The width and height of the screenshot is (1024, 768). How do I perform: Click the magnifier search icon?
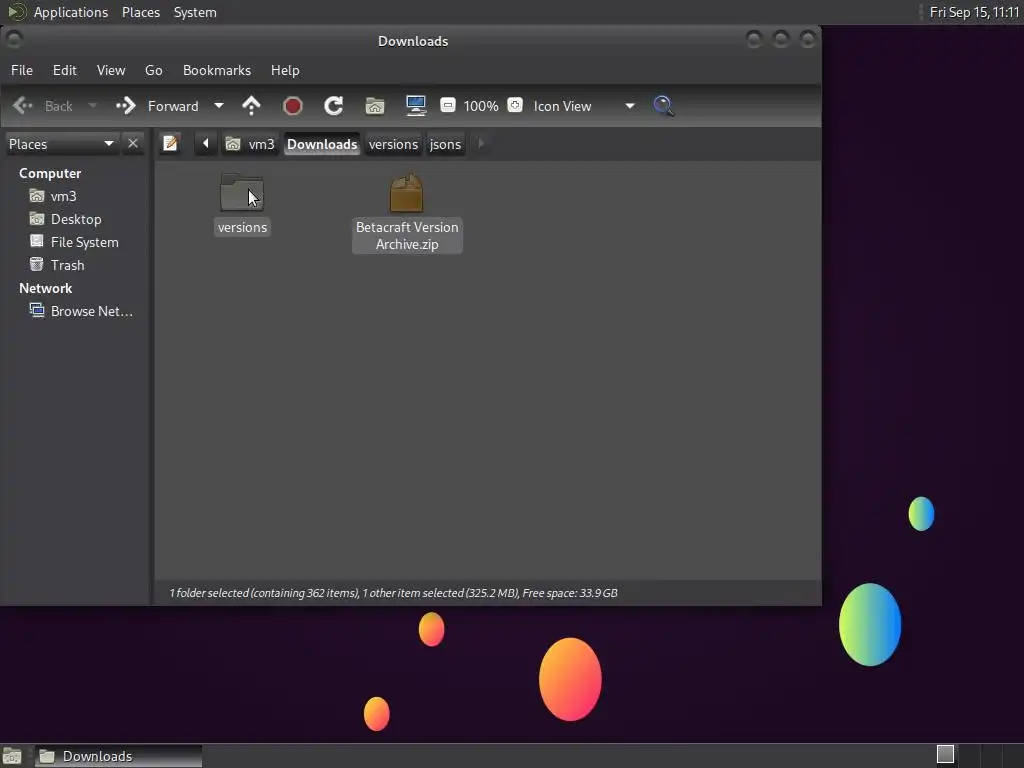pyautogui.click(x=664, y=106)
